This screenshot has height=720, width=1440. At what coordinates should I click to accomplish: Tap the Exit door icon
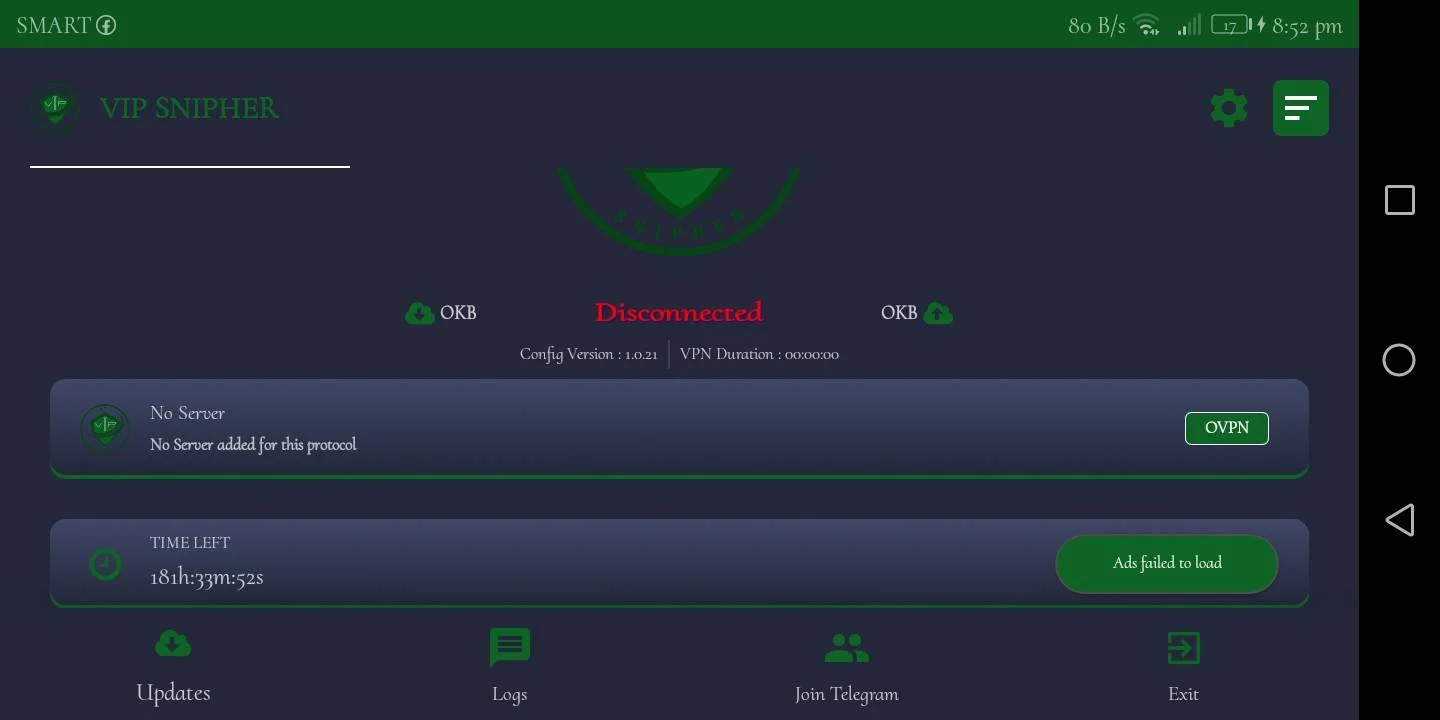pyautogui.click(x=1184, y=648)
